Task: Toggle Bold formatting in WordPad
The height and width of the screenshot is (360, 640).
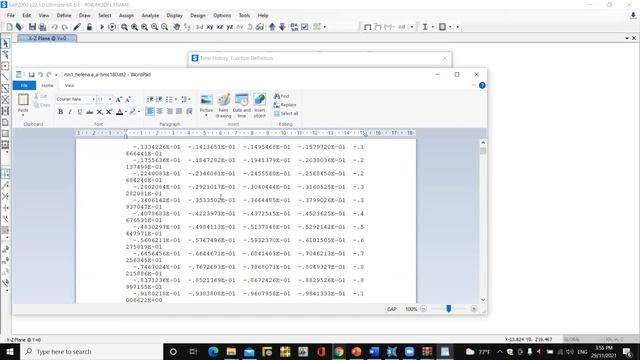Action: tap(60, 111)
